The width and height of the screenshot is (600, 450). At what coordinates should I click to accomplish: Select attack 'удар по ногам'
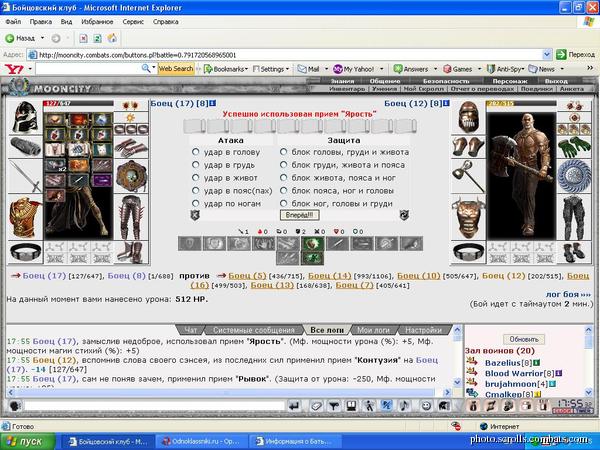[x=196, y=204]
